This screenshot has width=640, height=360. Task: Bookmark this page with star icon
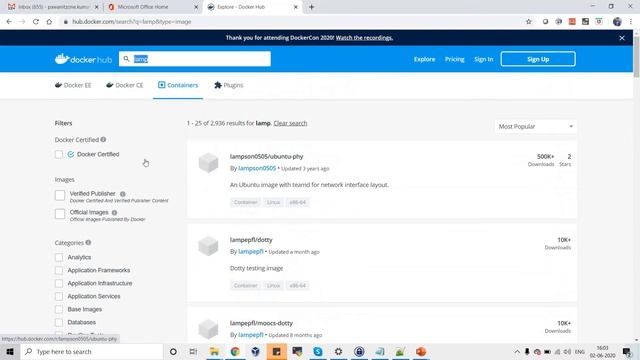[529, 22]
